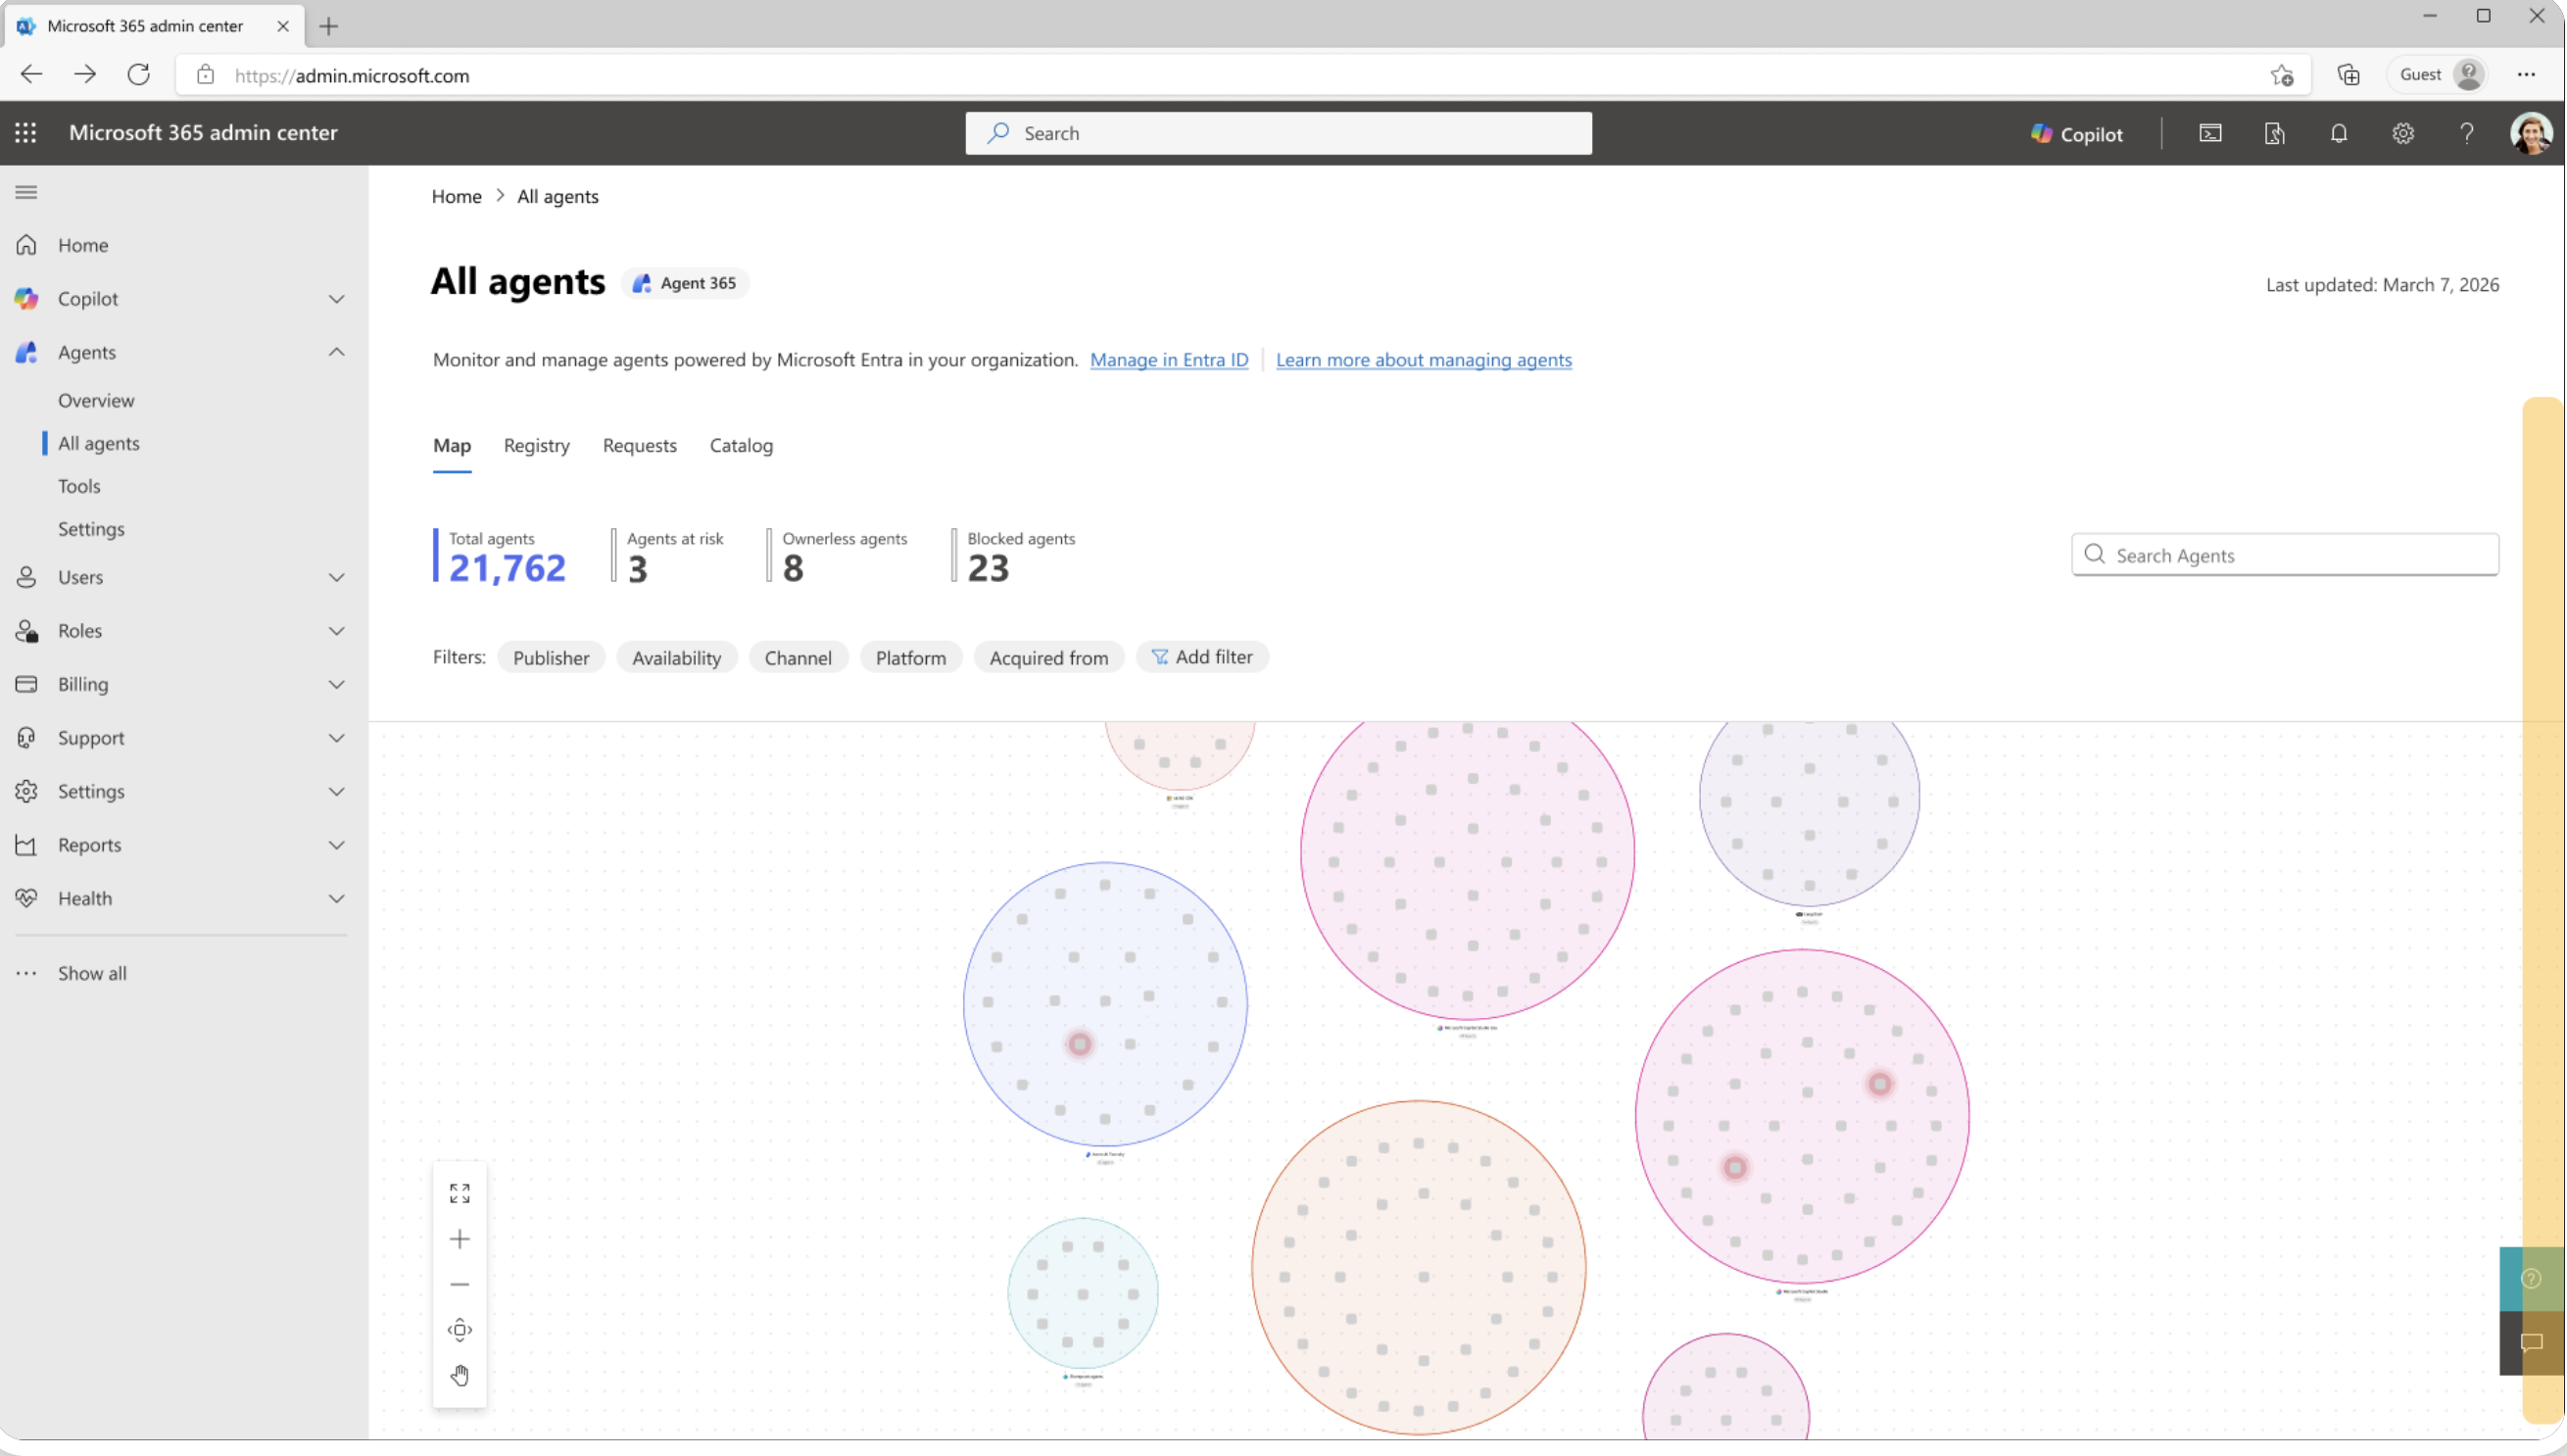Open the account profile picture menu
The image size is (2567, 1456).
(x=2531, y=133)
